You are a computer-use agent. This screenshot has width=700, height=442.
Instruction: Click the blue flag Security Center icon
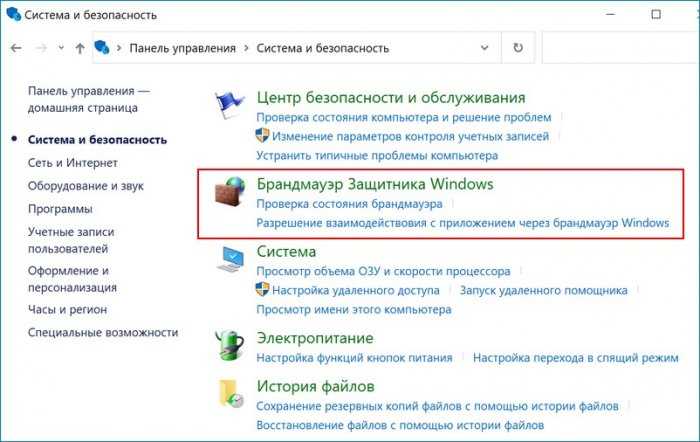coord(229,105)
